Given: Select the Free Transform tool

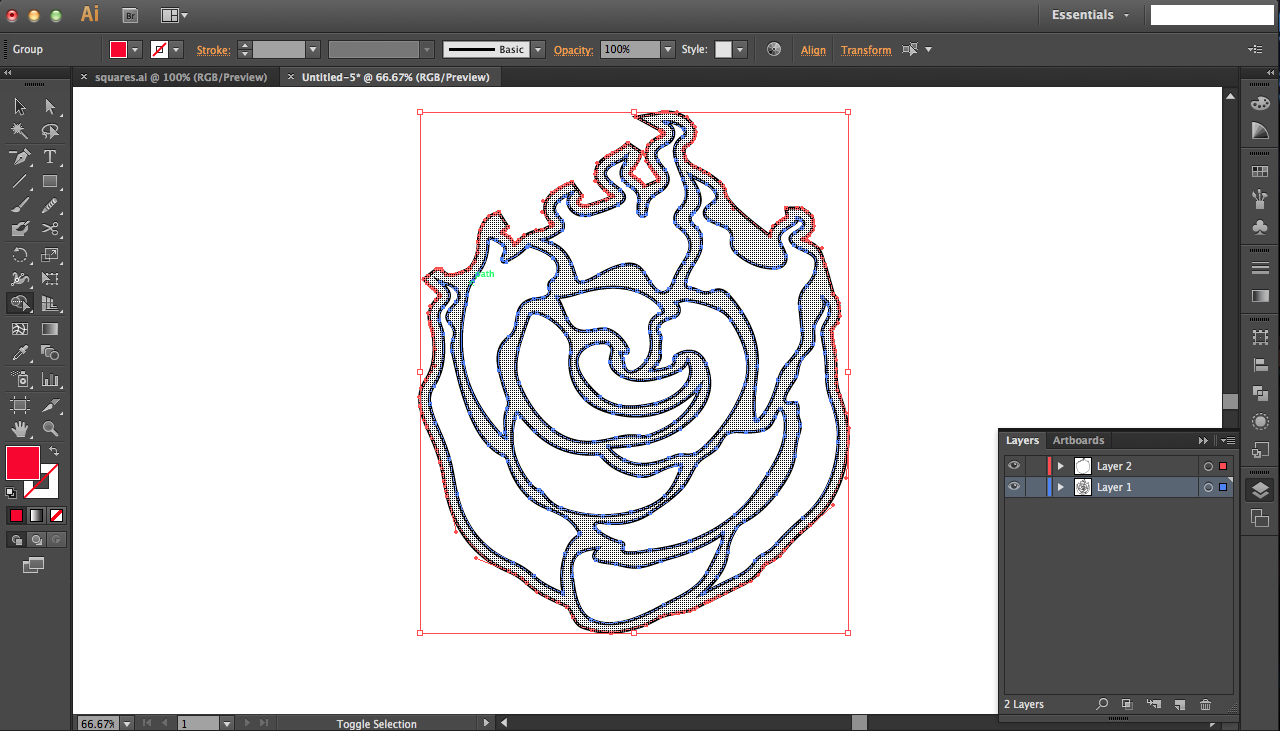Looking at the screenshot, I should (x=50, y=279).
